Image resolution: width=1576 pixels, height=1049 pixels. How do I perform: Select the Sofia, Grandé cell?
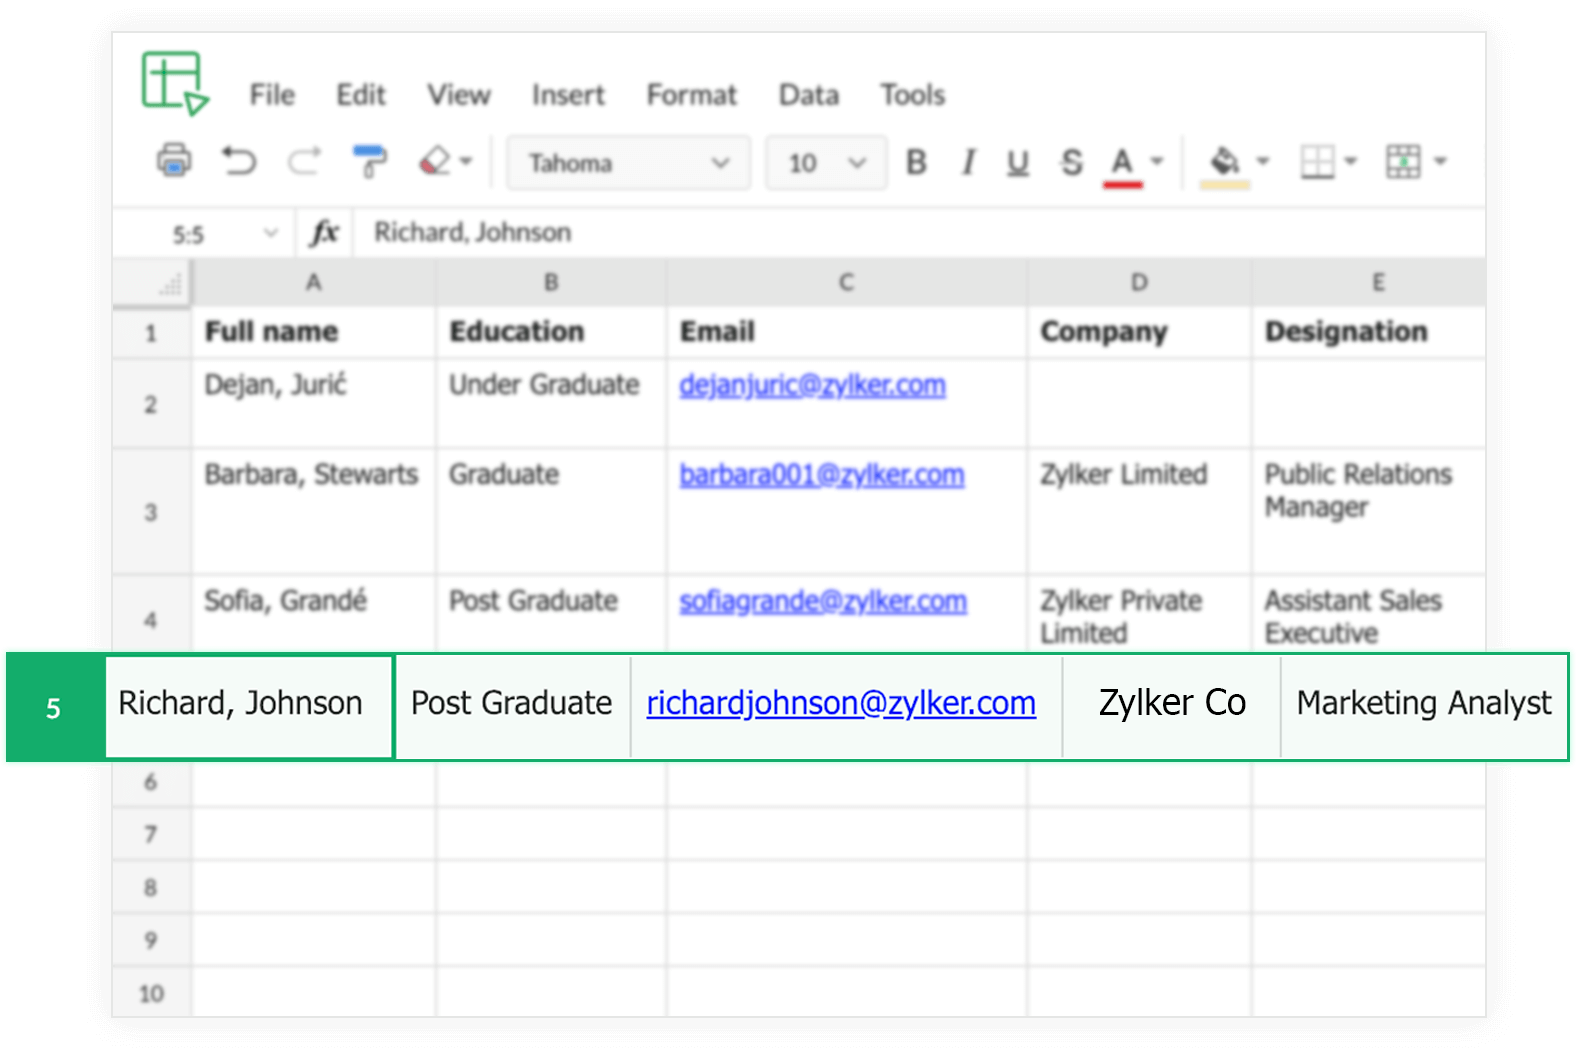click(314, 615)
